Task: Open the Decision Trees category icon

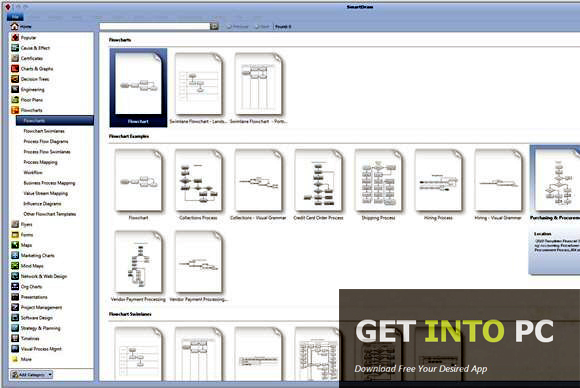Action: [15, 79]
